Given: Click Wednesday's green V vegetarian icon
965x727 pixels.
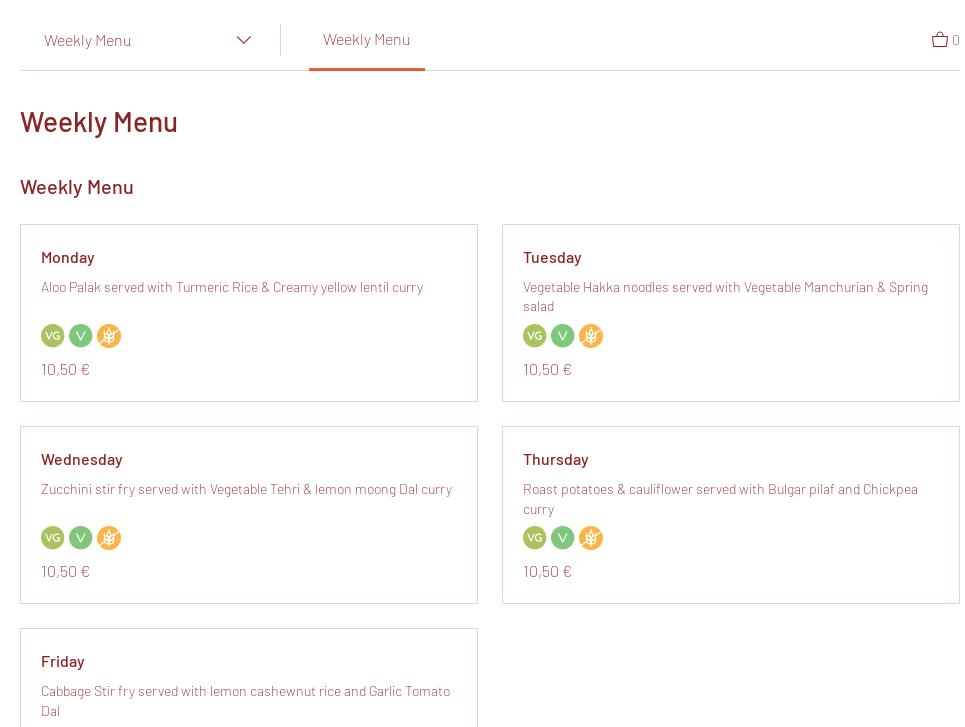Looking at the screenshot, I should tap(81, 538).
